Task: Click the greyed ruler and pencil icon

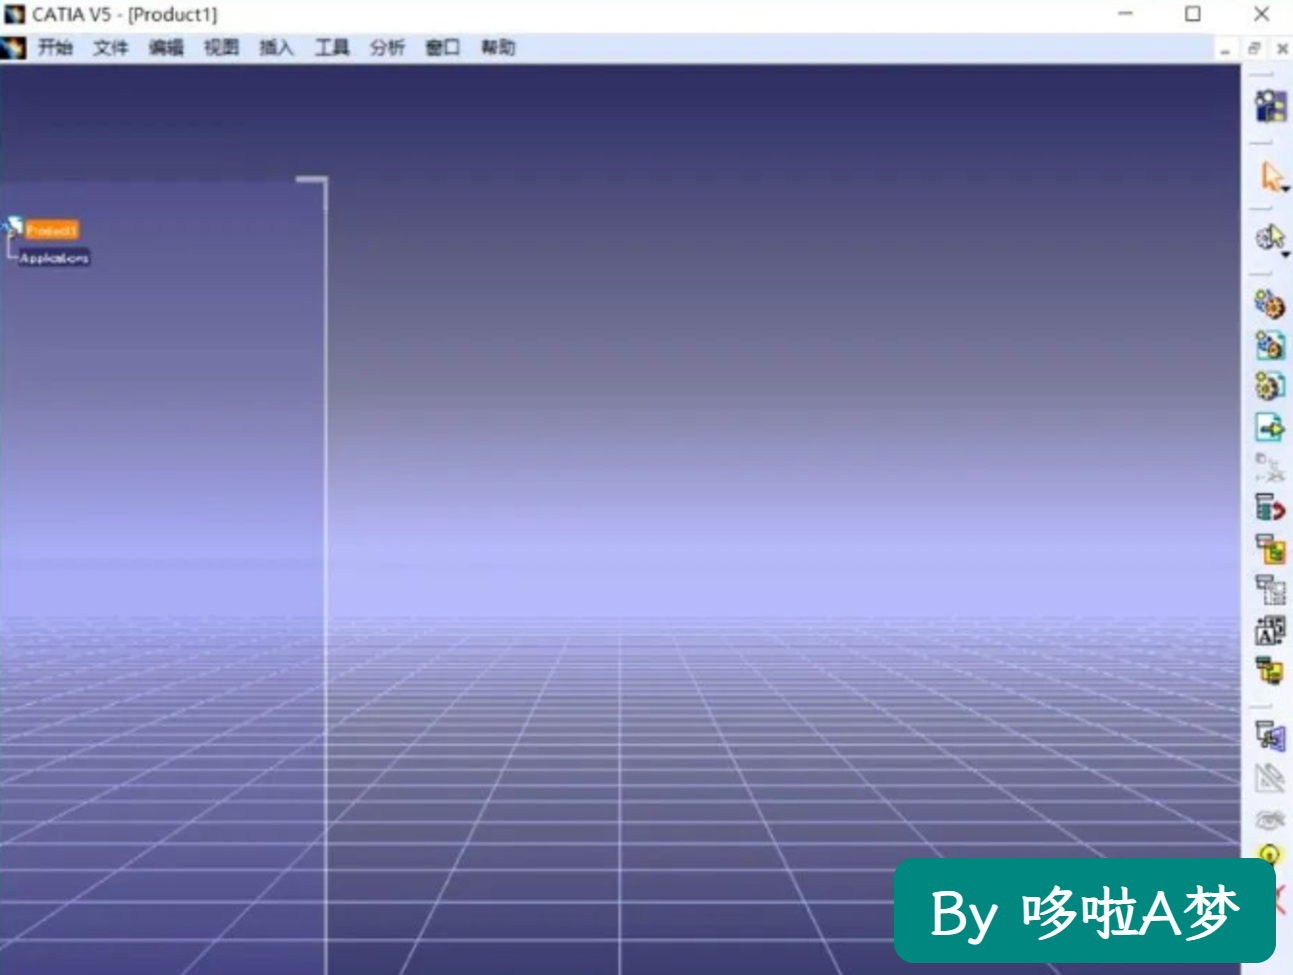Action: (x=1270, y=778)
